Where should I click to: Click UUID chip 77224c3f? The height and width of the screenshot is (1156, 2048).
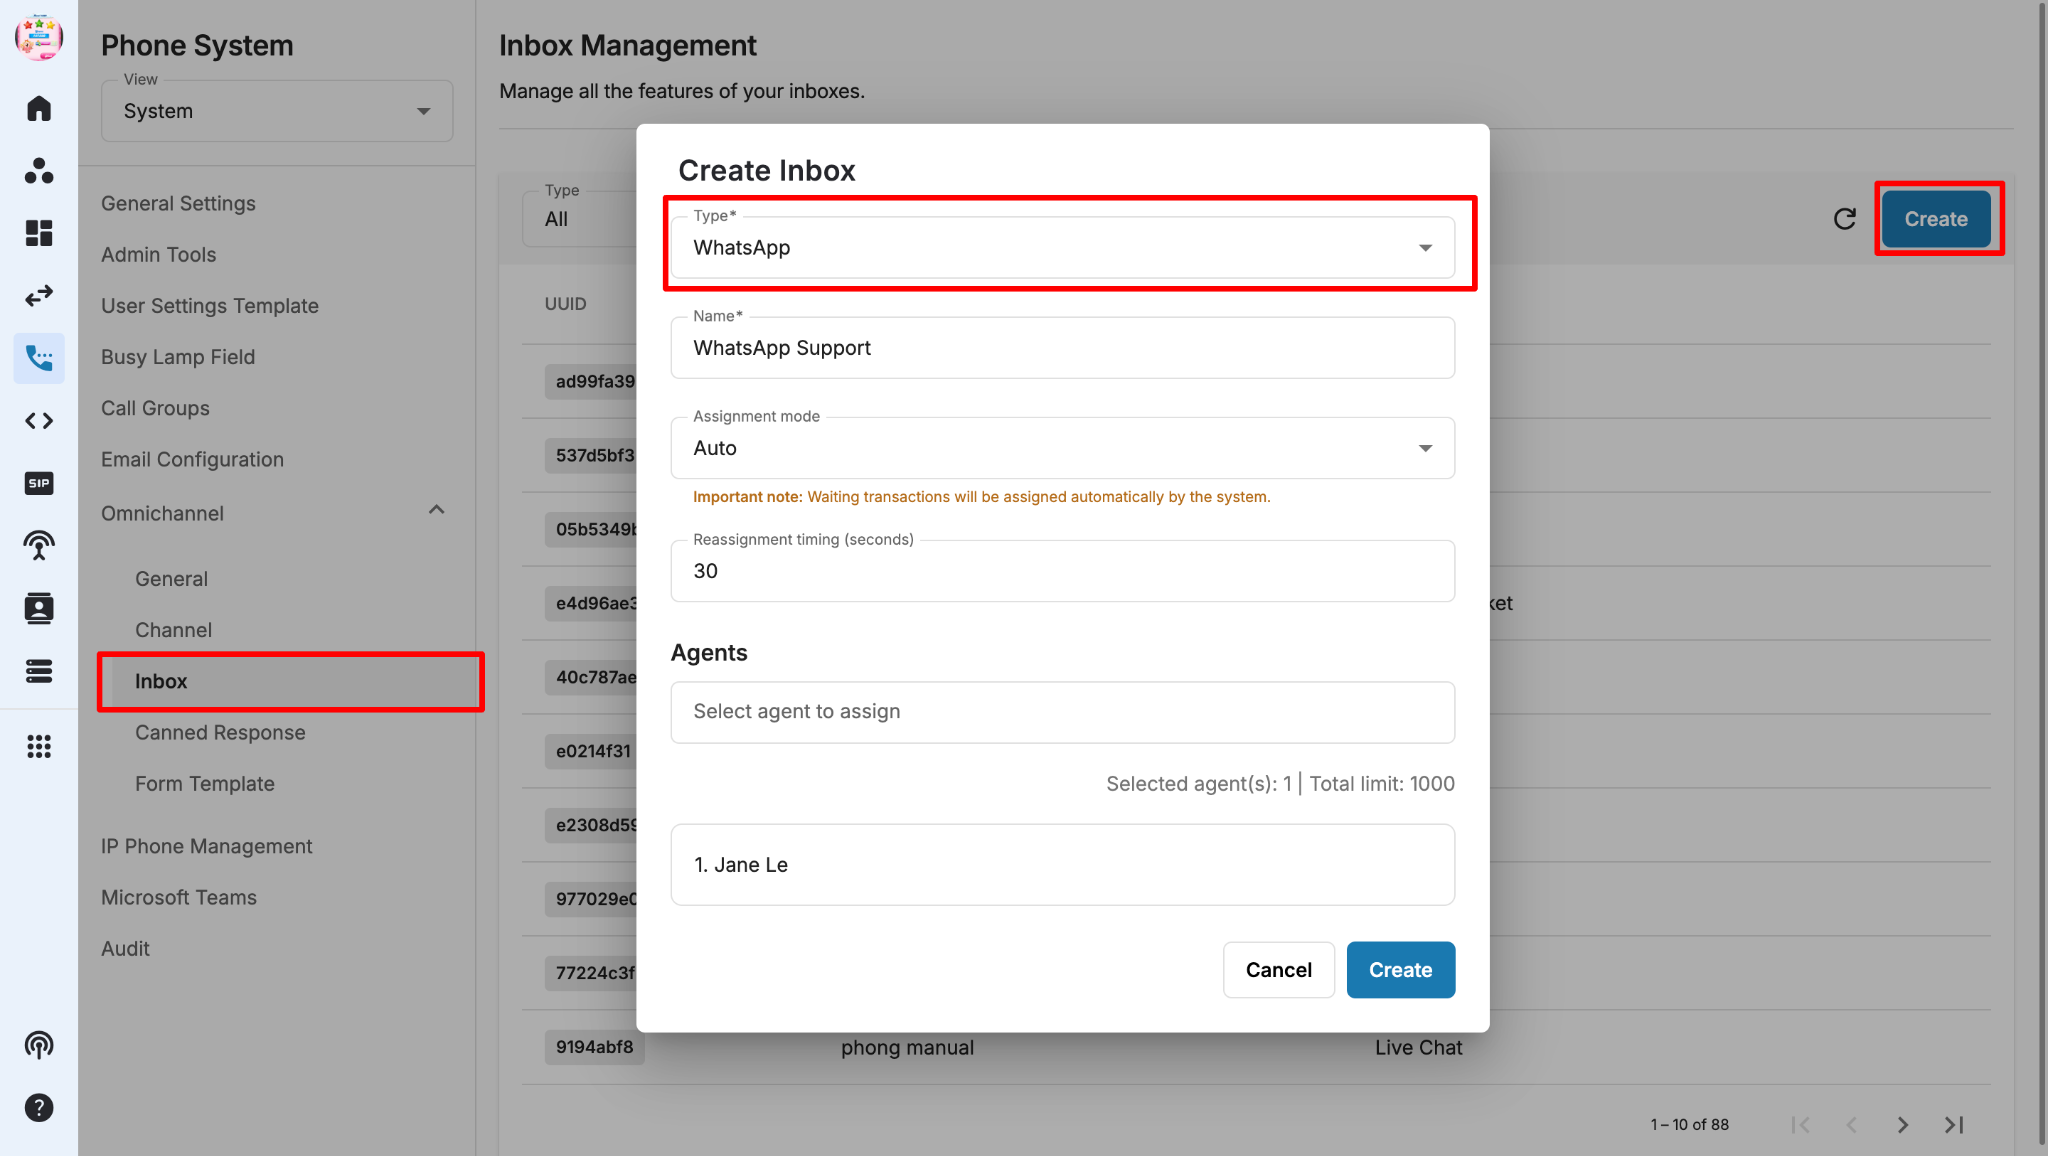(x=591, y=973)
